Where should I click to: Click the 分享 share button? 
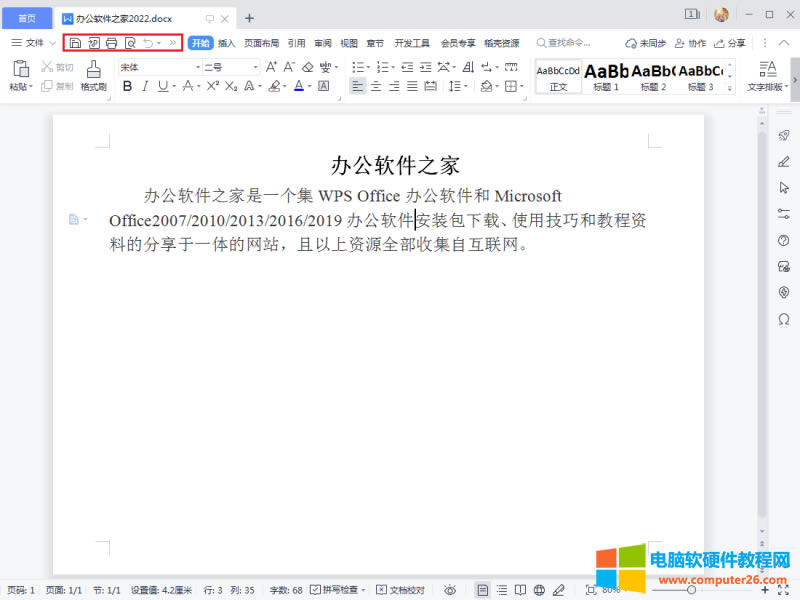click(729, 43)
